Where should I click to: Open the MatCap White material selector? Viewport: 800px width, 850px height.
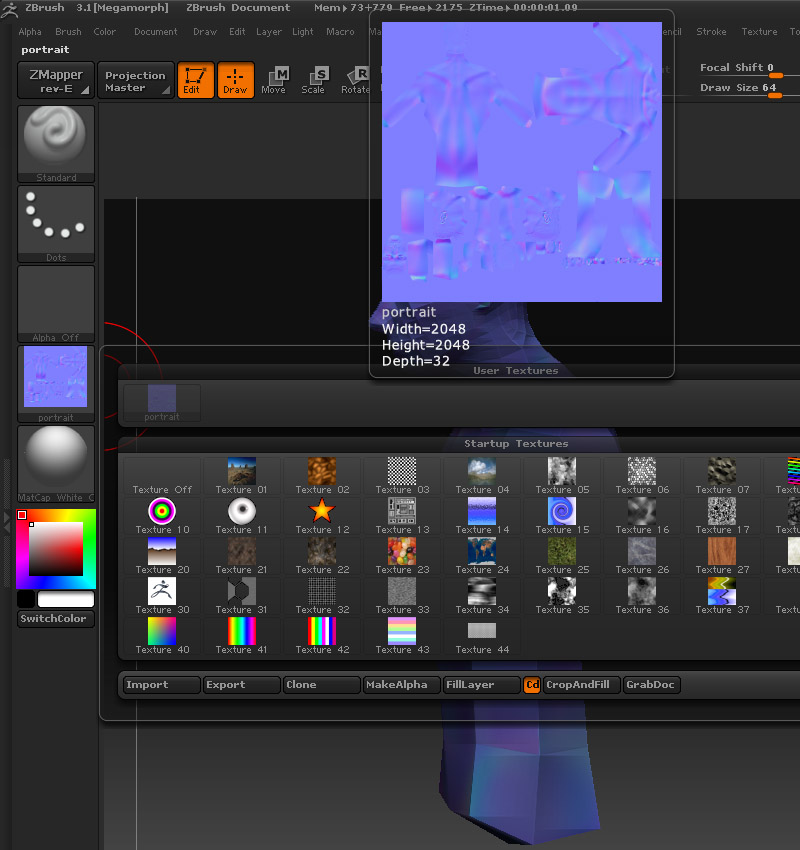click(56, 464)
